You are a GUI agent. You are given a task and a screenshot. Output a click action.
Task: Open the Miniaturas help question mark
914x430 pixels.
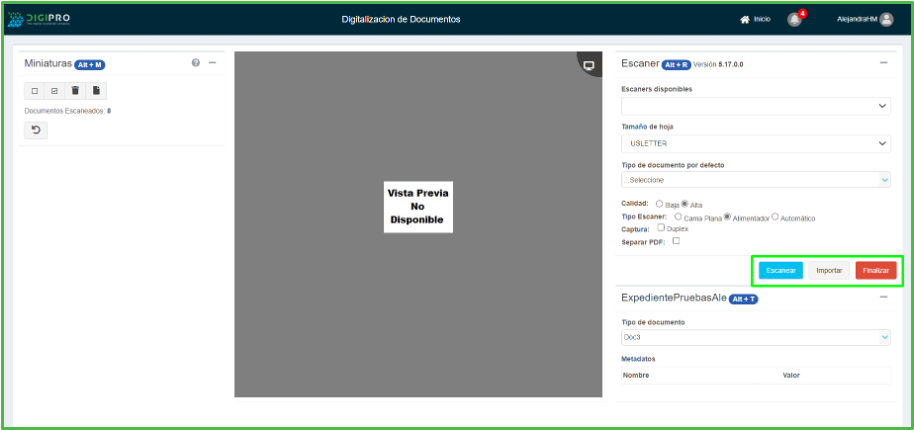pyautogui.click(x=196, y=63)
